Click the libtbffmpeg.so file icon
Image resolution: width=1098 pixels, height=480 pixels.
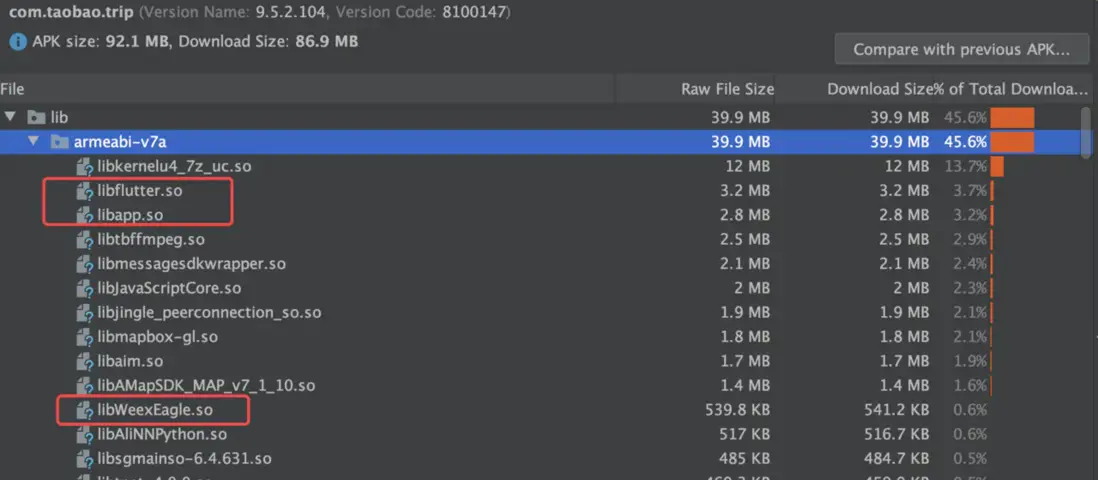click(x=86, y=239)
